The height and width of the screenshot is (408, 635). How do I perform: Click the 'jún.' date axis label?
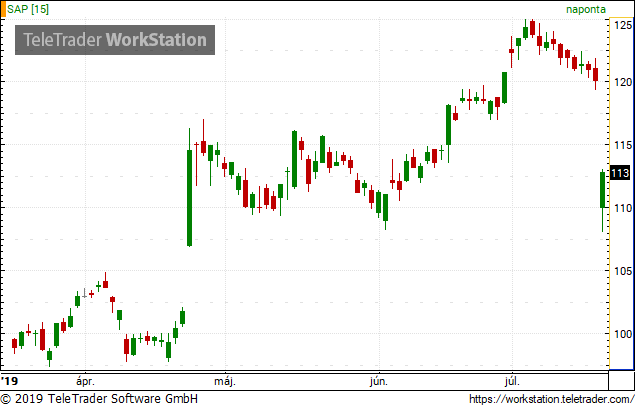click(379, 381)
